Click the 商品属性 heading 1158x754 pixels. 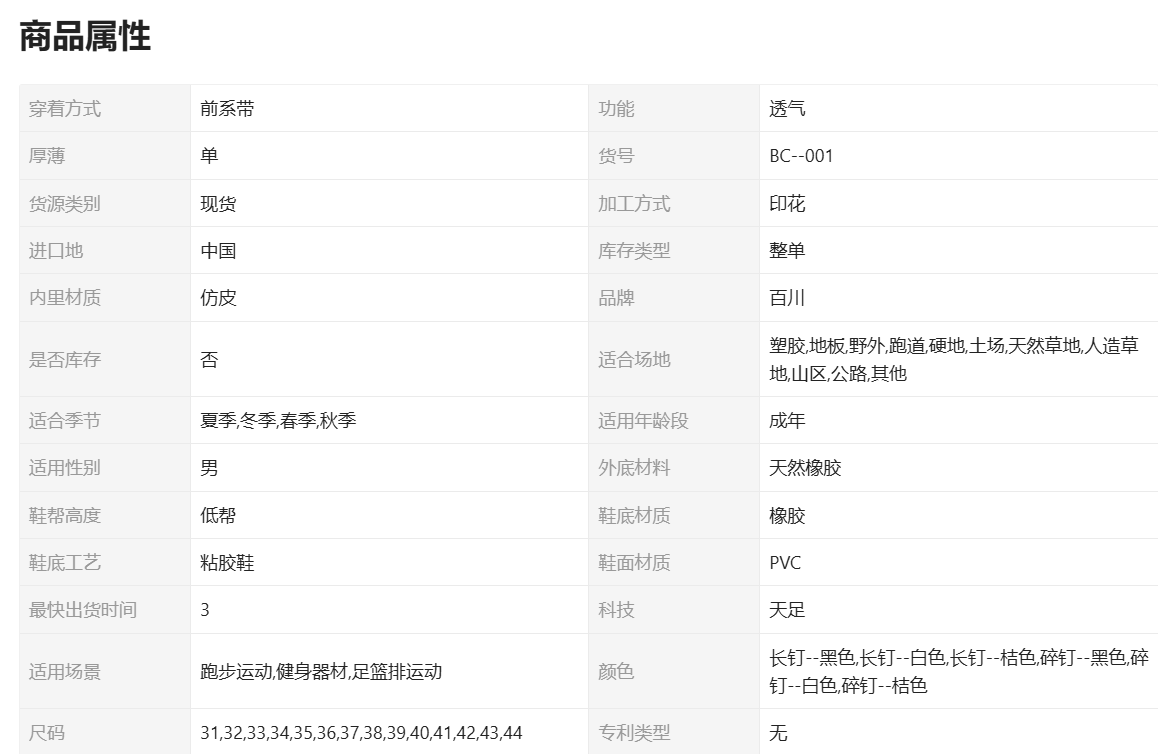click(x=85, y=37)
